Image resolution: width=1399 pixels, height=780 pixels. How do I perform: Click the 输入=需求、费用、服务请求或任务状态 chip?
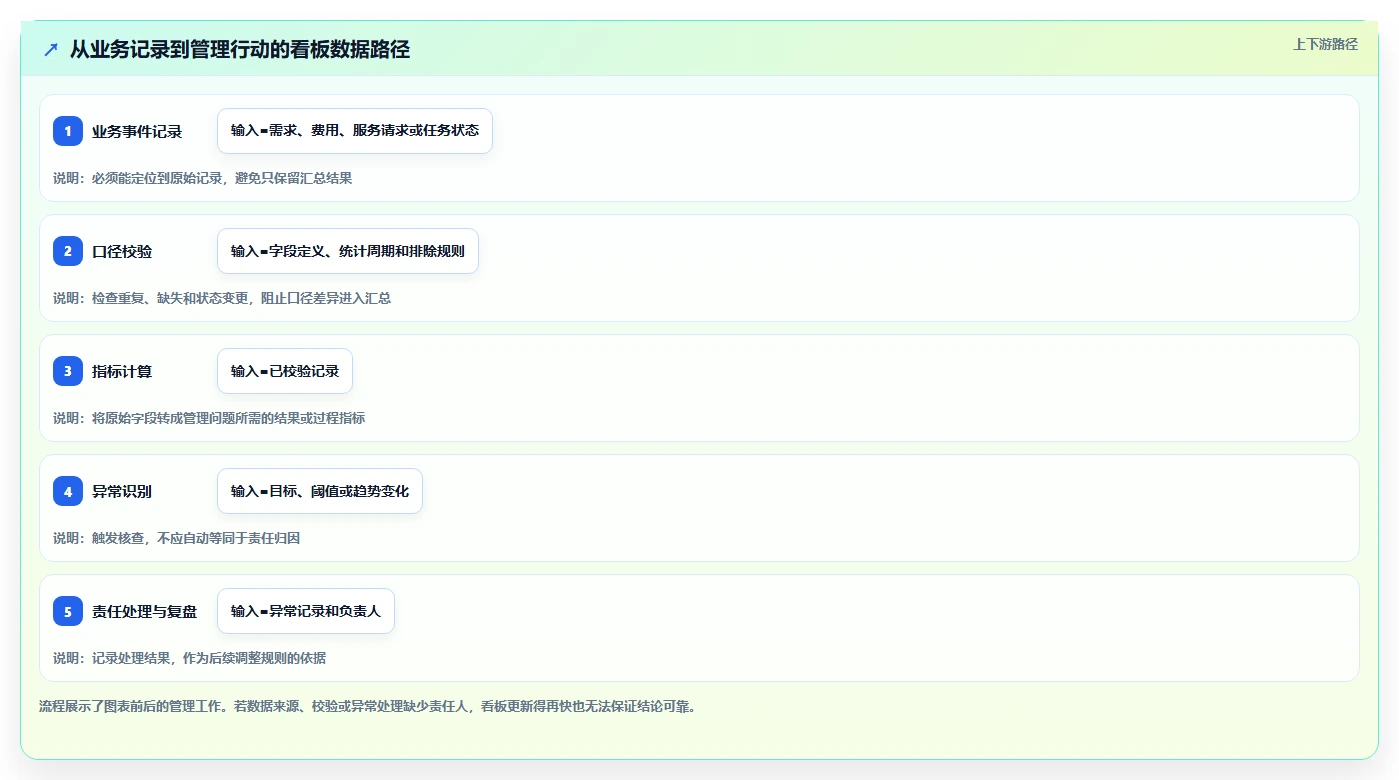(x=355, y=131)
